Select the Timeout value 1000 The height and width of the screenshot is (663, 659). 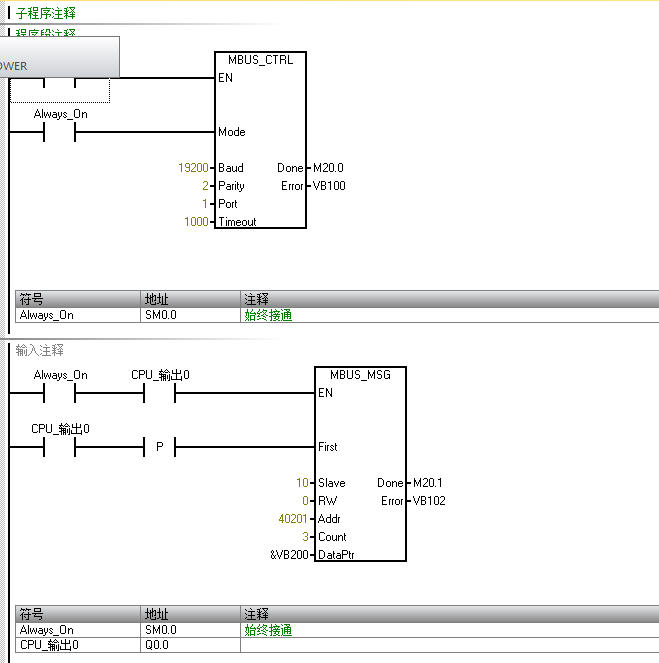pyautogui.click(x=197, y=222)
